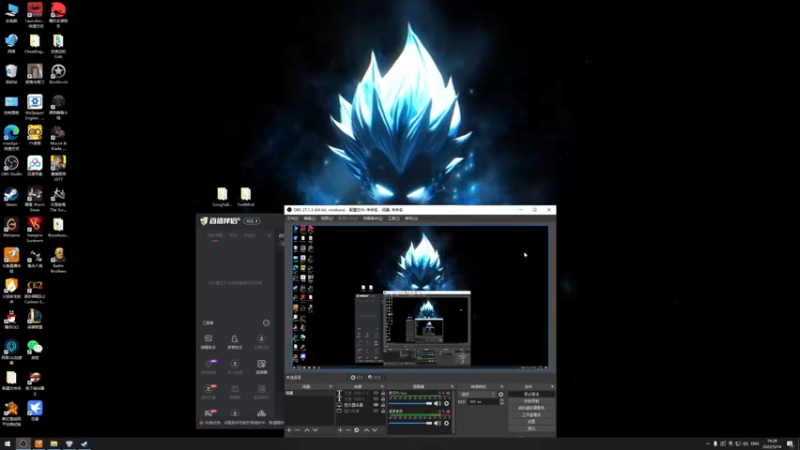Open the green WeChat desktop icon
Image resolution: width=800 pixels, height=450 pixels.
pyautogui.click(x=35, y=349)
